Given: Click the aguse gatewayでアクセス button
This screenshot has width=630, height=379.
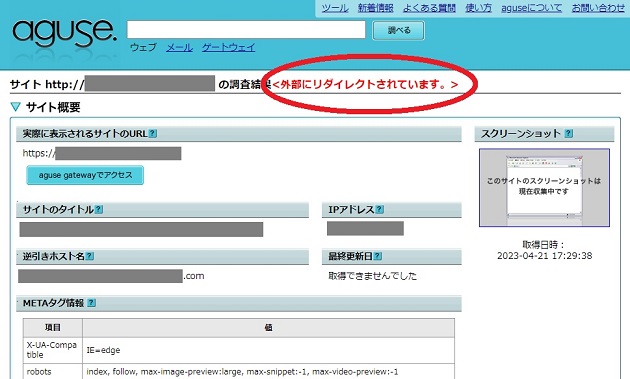Looking at the screenshot, I should pos(85,175).
